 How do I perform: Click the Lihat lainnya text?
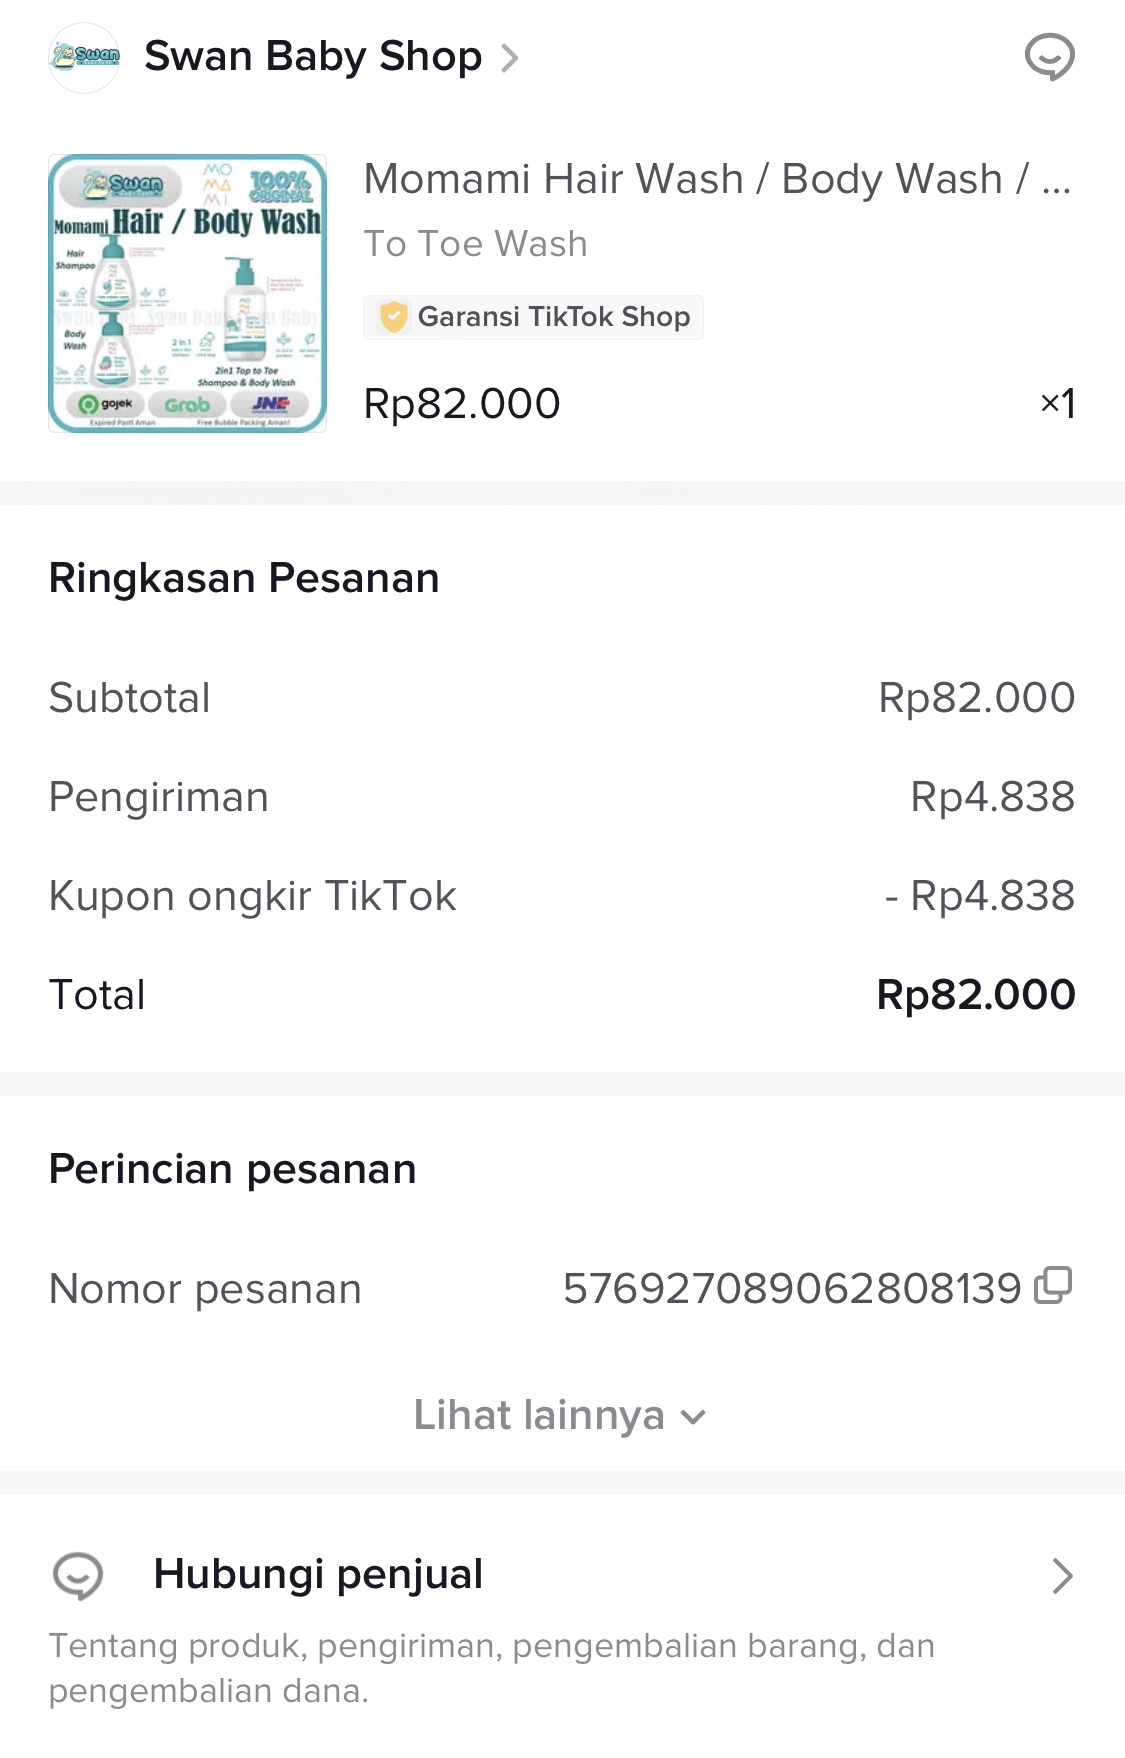(539, 1416)
